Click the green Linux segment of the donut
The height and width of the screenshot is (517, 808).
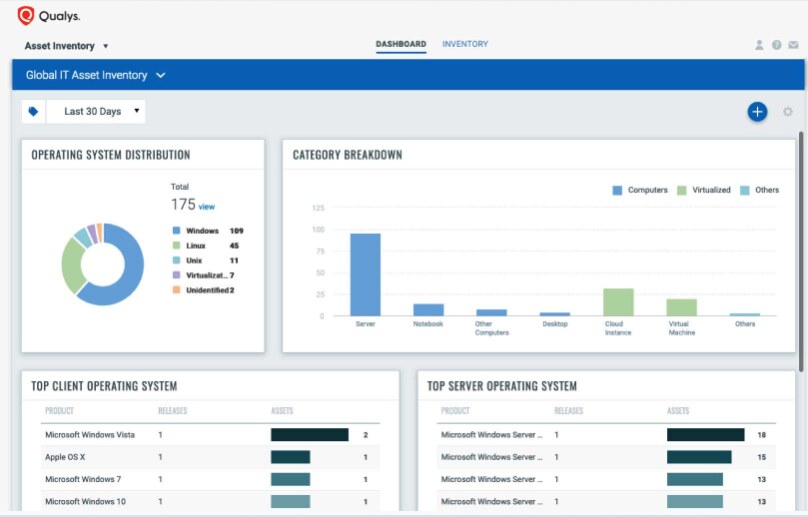pos(73,265)
